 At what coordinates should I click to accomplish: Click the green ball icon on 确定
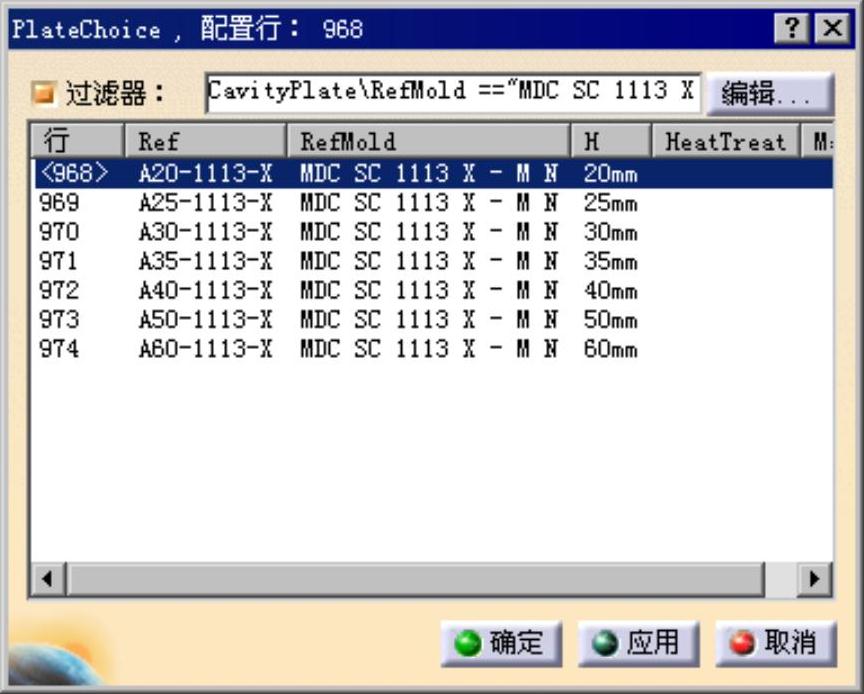[x=468, y=644]
